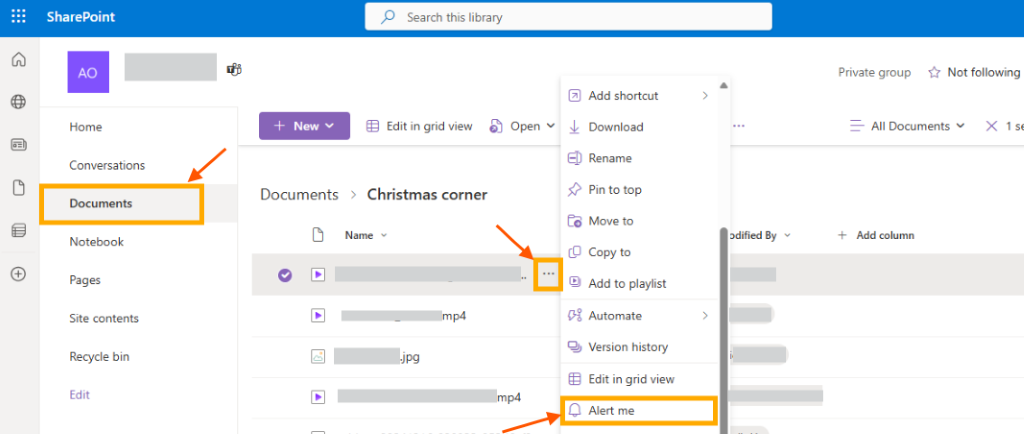Click Documents in the breadcrumb
The image size is (1024, 434).
pos(299,194)
